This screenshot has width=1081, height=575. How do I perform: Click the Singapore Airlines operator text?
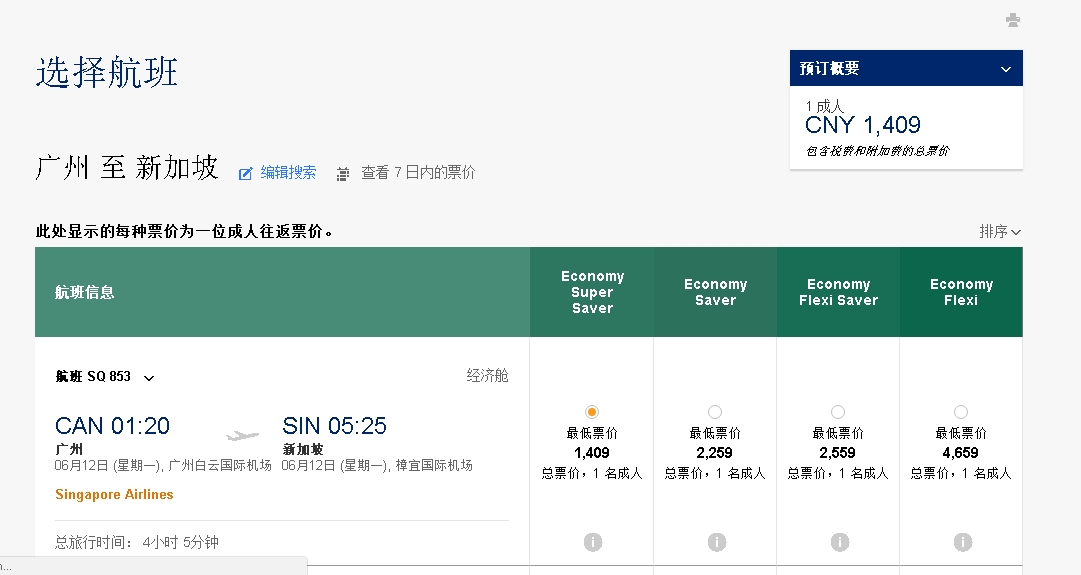pyautogui.click(x=114, y=494)
